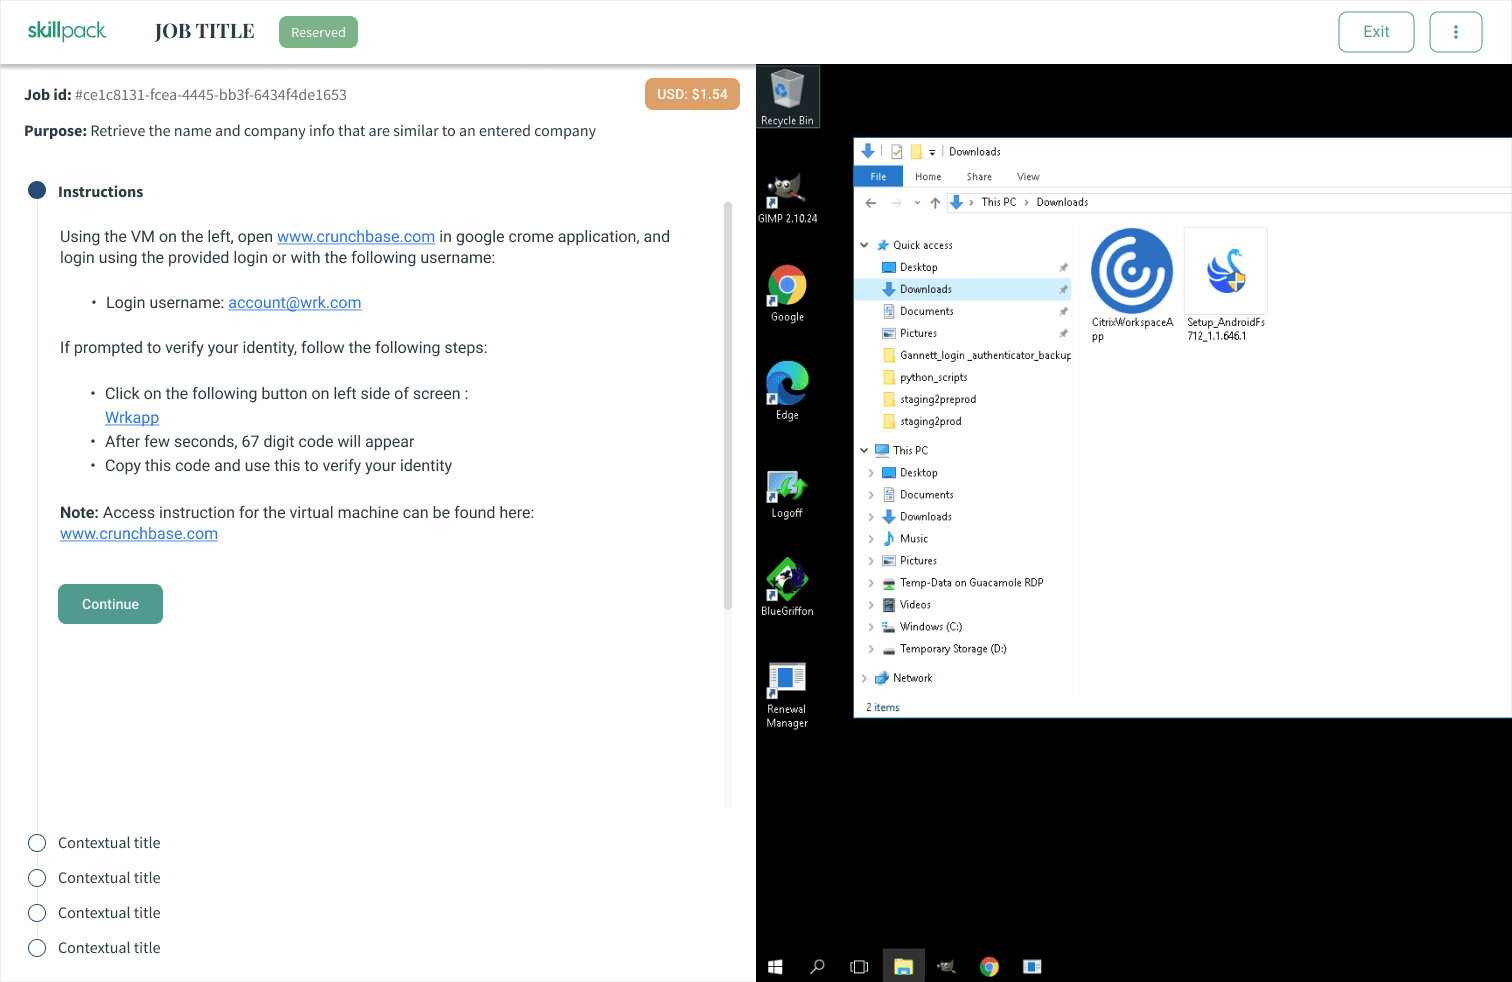
Task: Open the Recycle Bin desktop icon
Action: pos(787,97)
